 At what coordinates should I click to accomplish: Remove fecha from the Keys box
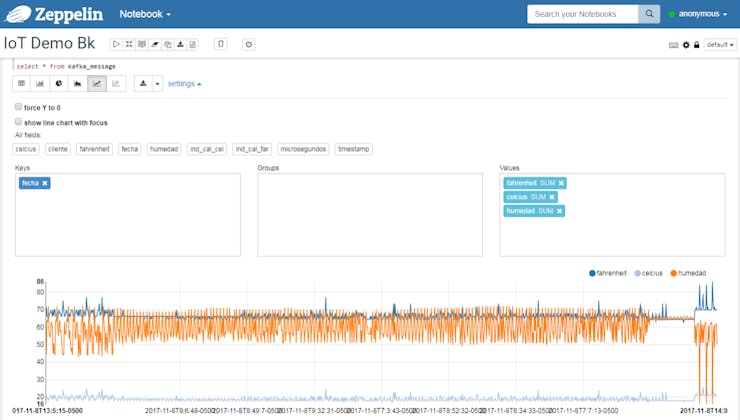point(46,183)
